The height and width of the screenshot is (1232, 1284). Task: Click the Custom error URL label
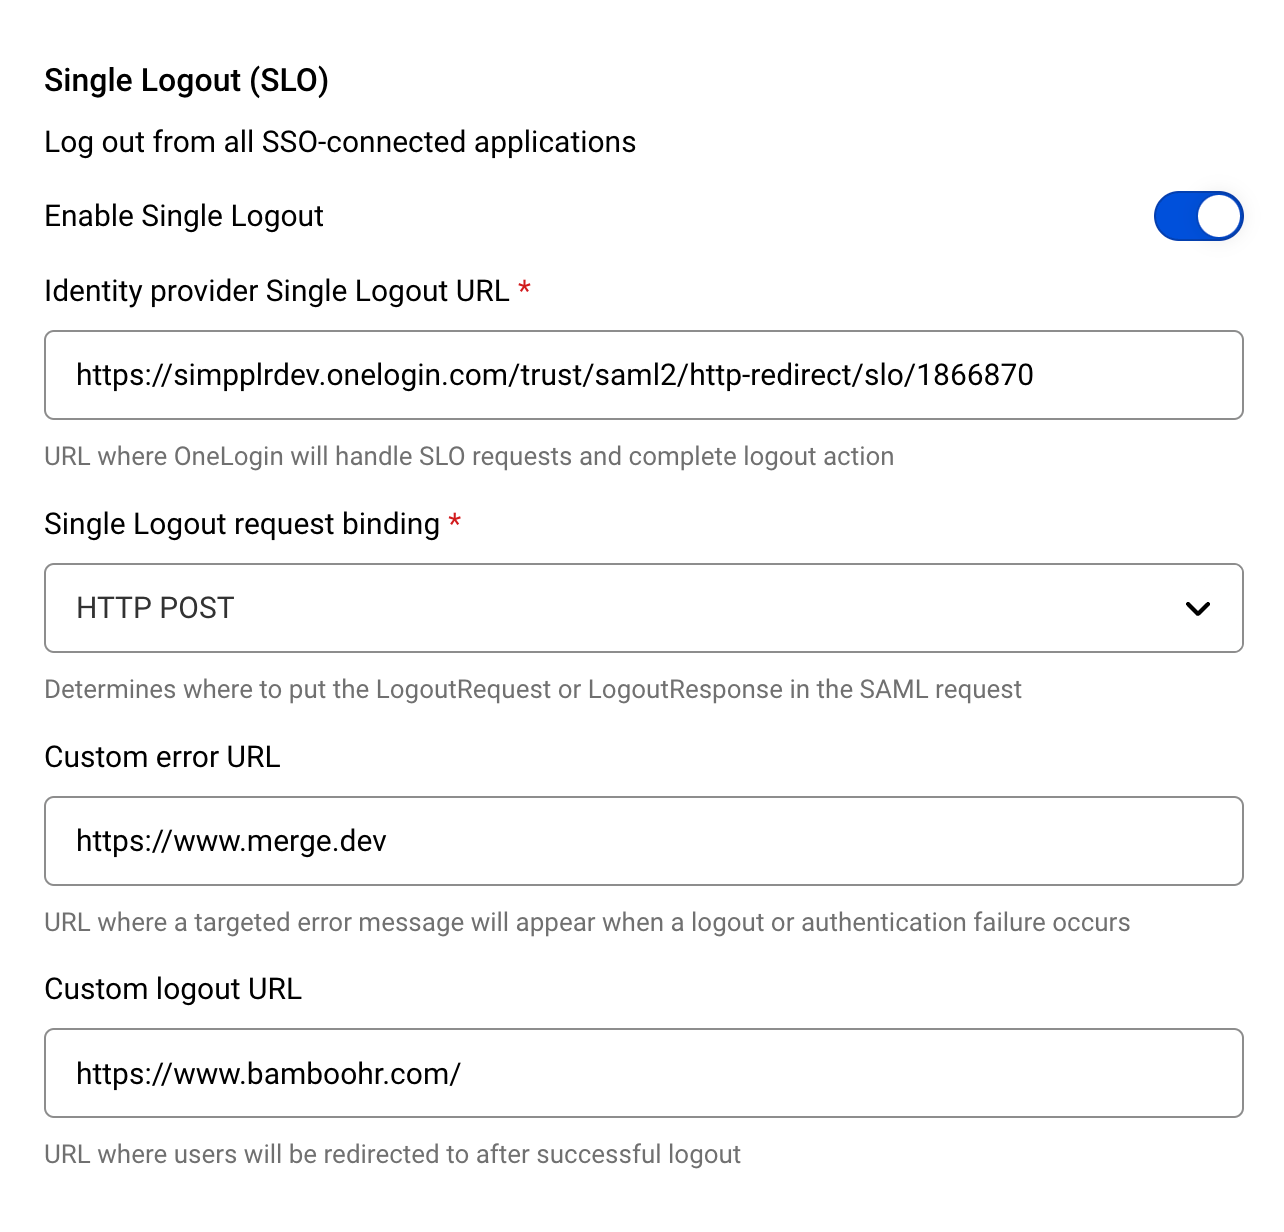(x=162, y=757)
